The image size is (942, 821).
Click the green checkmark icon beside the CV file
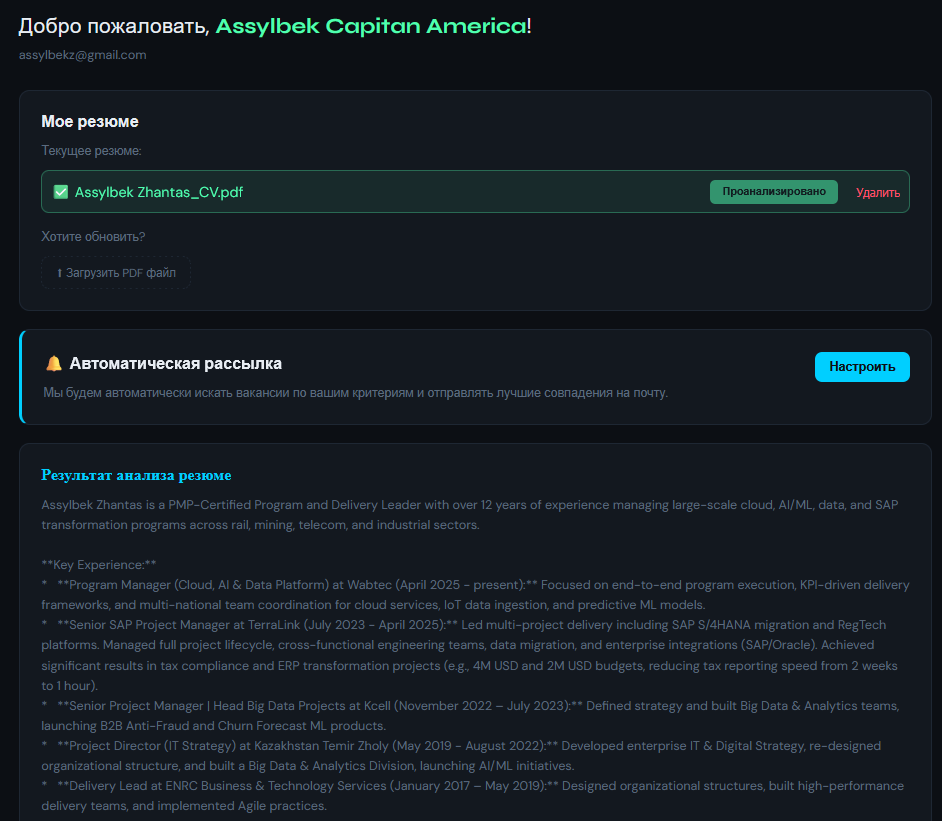click(60, 192)
